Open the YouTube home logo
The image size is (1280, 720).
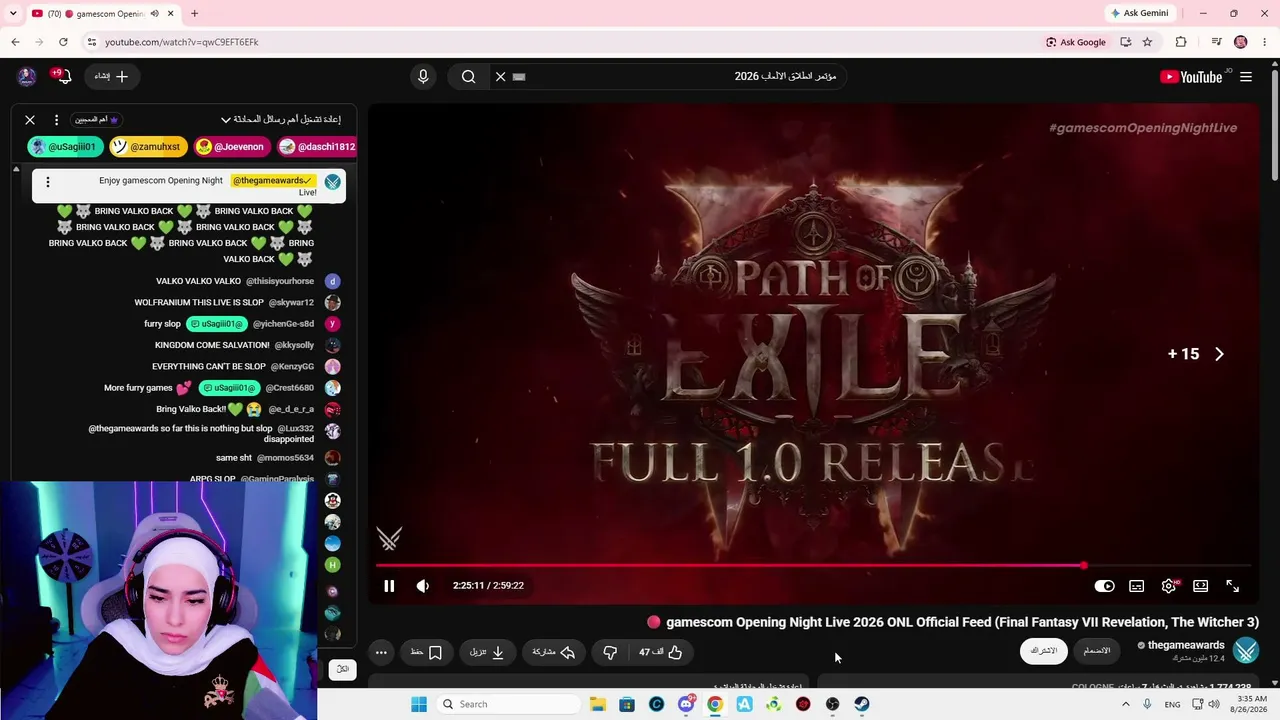pyautogui.click(x=1192, y=77)
